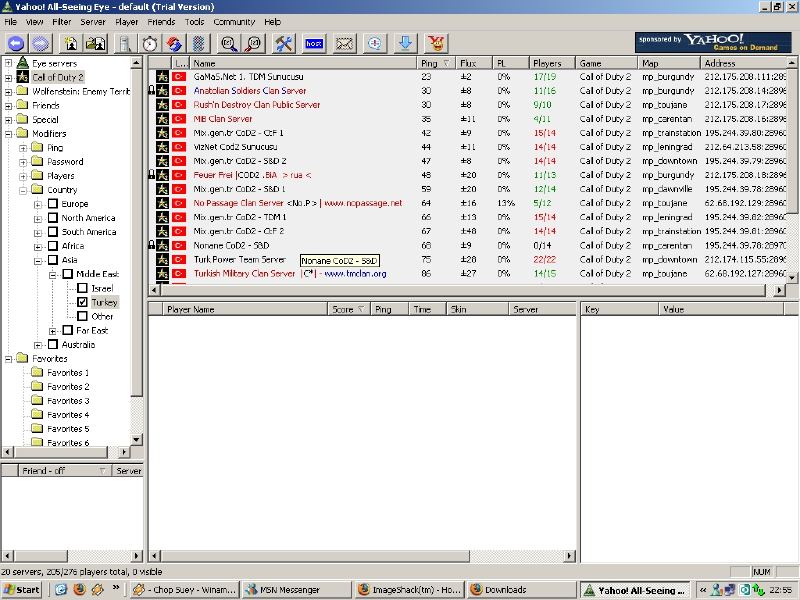Collapse the Modifiers tree node
The image size is (800, 600).
tap(8, 134)
